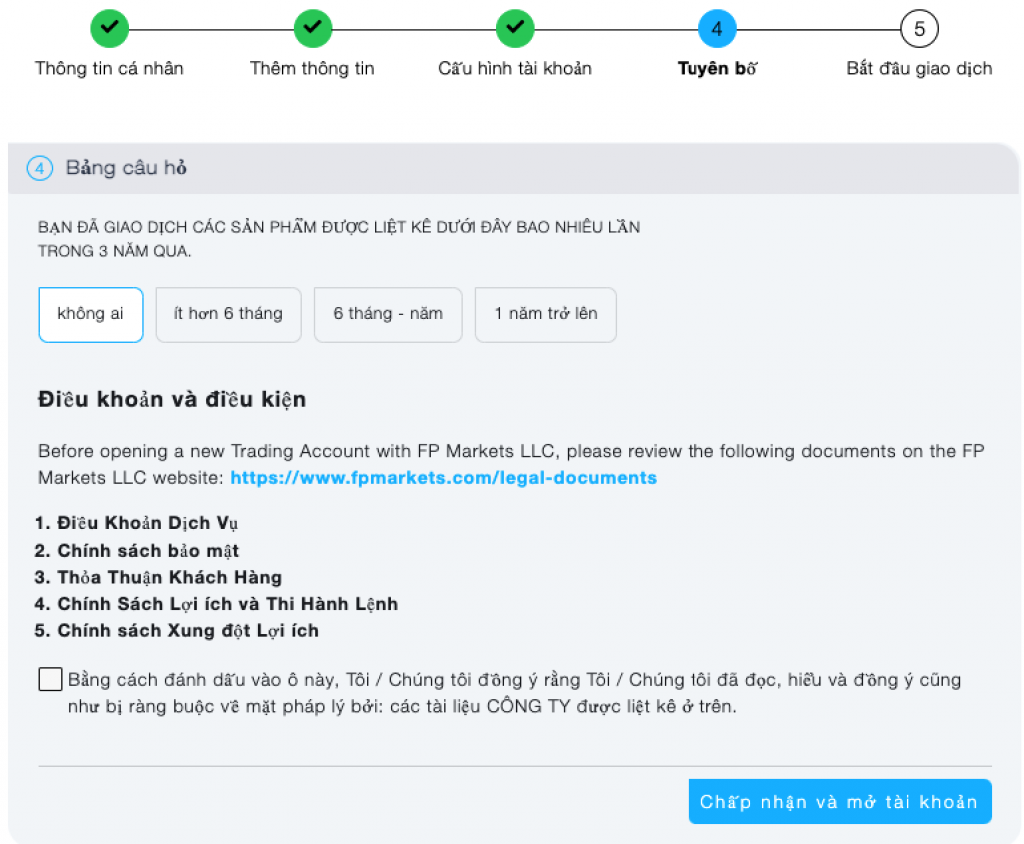This screenshot has height=844, width=1024.
Task: Click the green checkmark above Thêm thông tin
Action: (x=313, y=28)
